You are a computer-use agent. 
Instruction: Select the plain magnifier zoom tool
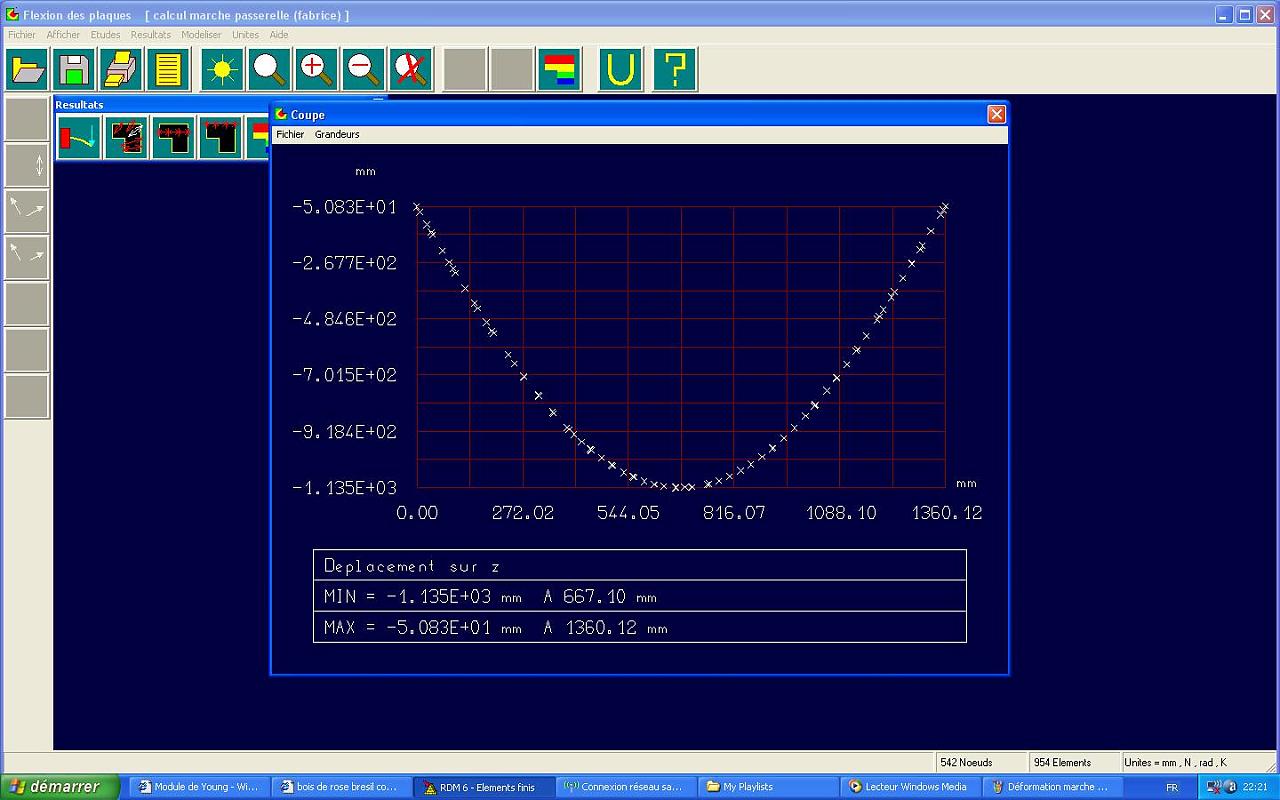click(x=269, y=70)
